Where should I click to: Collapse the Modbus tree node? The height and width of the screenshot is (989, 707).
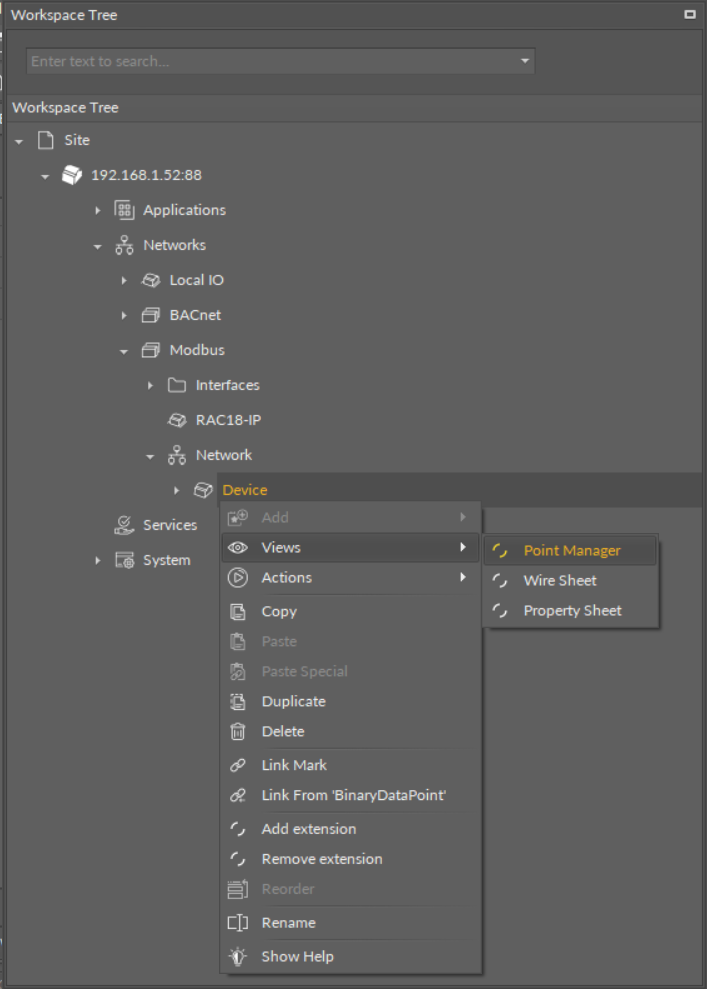pos(124,351)
